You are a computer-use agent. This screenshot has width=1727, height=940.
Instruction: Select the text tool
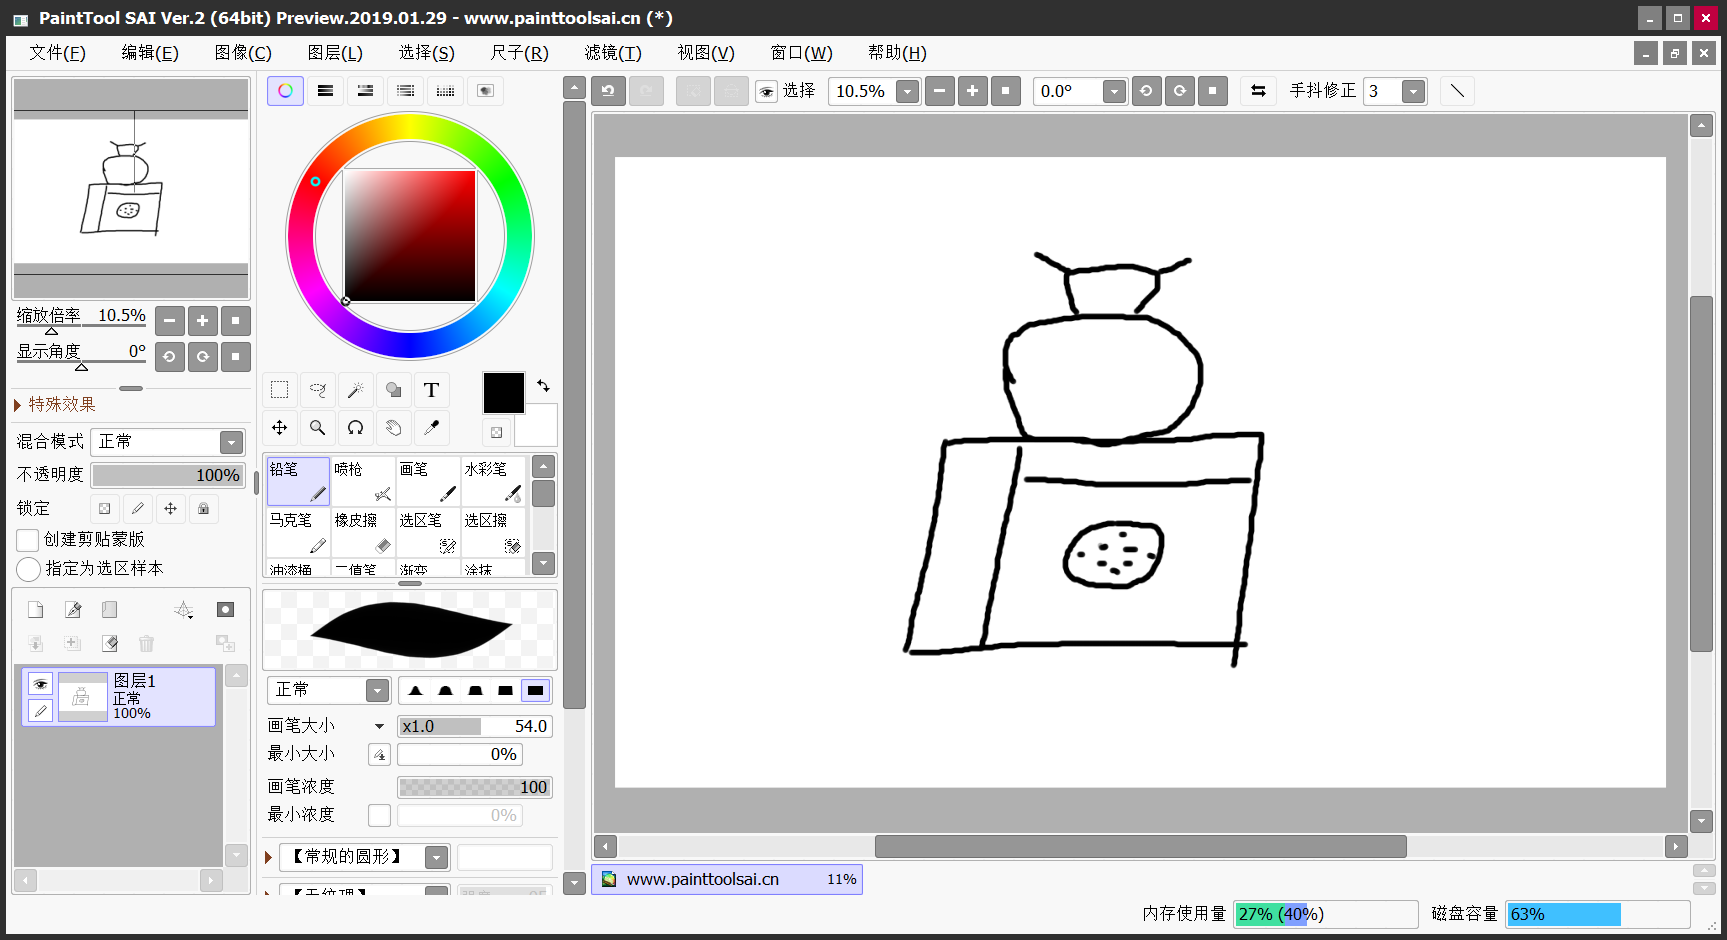pyautogui.click(x=432, y=390)
